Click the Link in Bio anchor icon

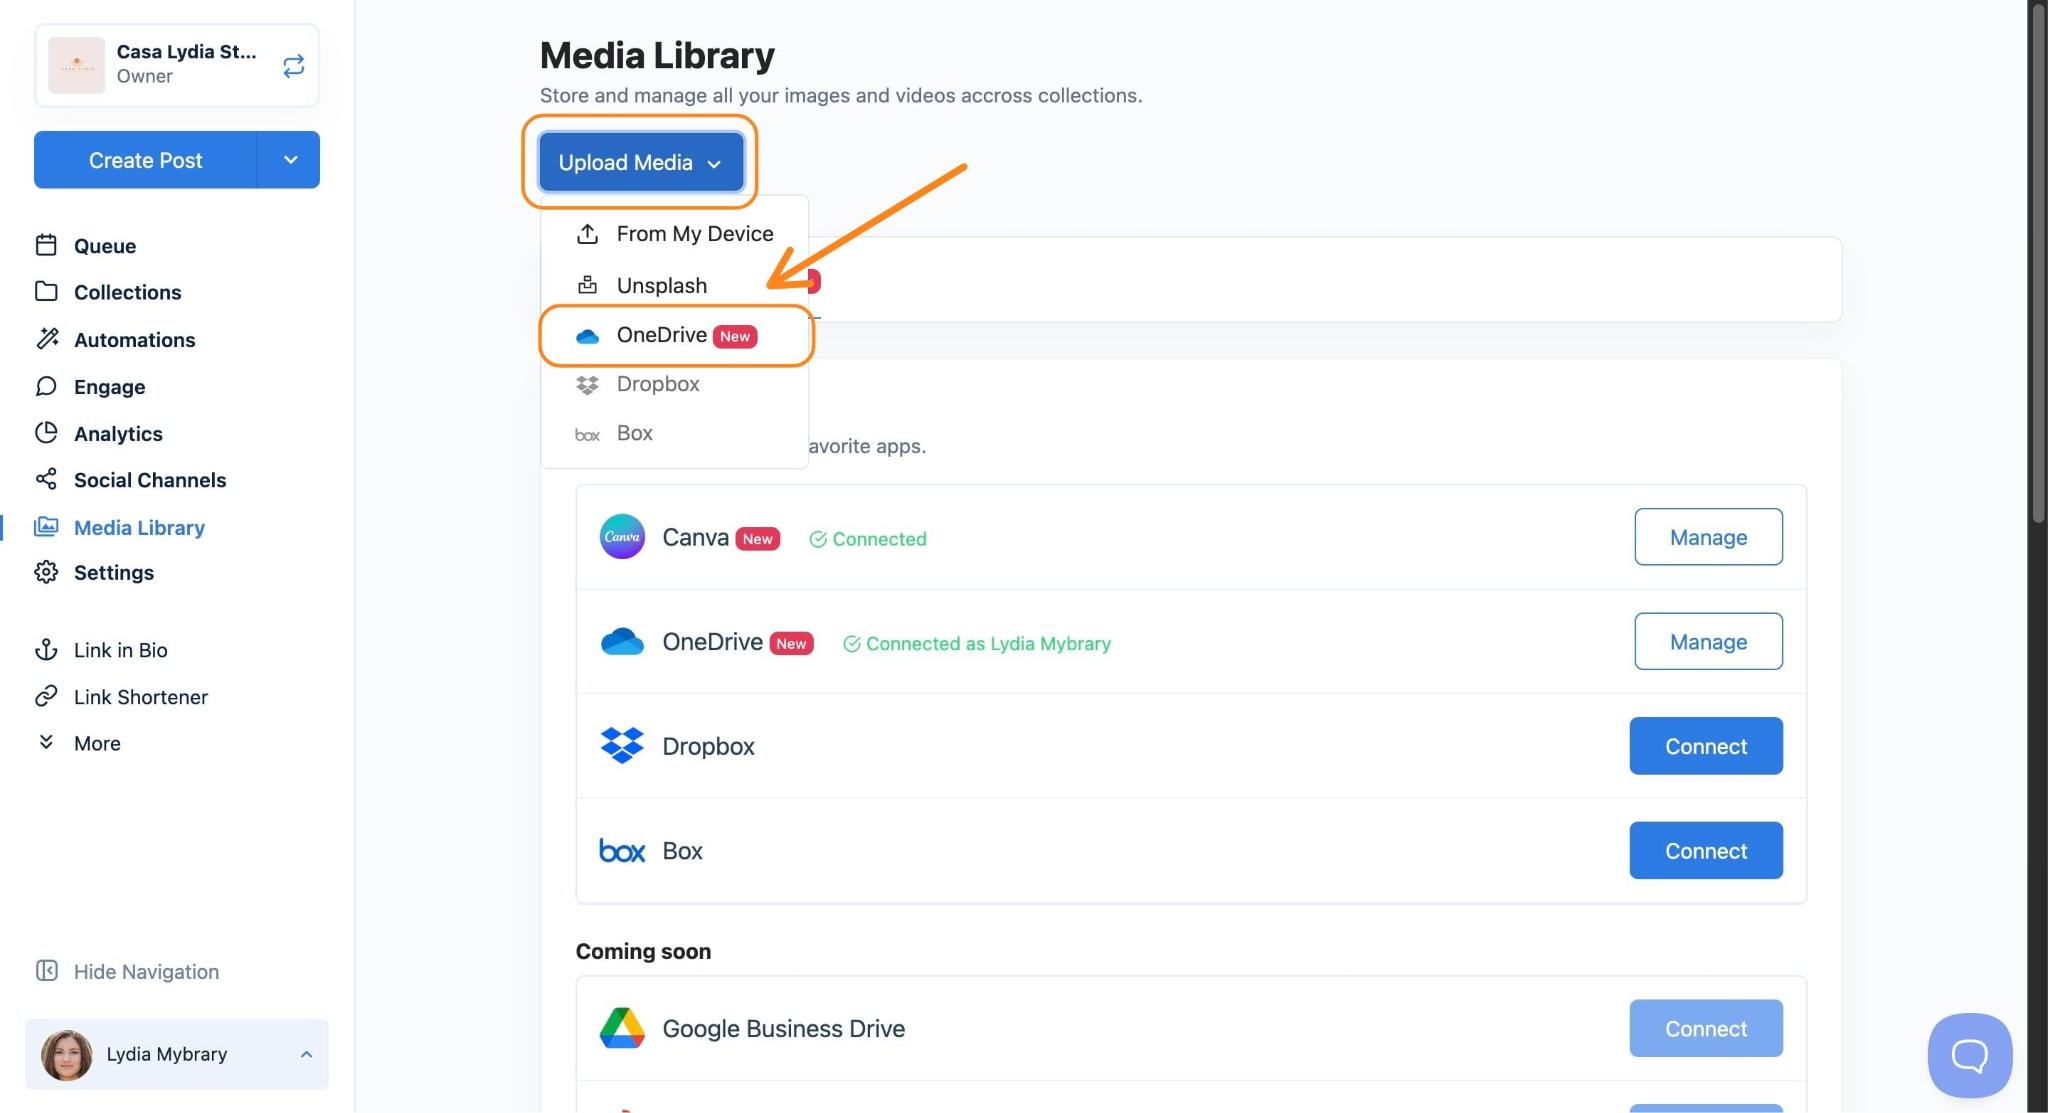(46, 650)
